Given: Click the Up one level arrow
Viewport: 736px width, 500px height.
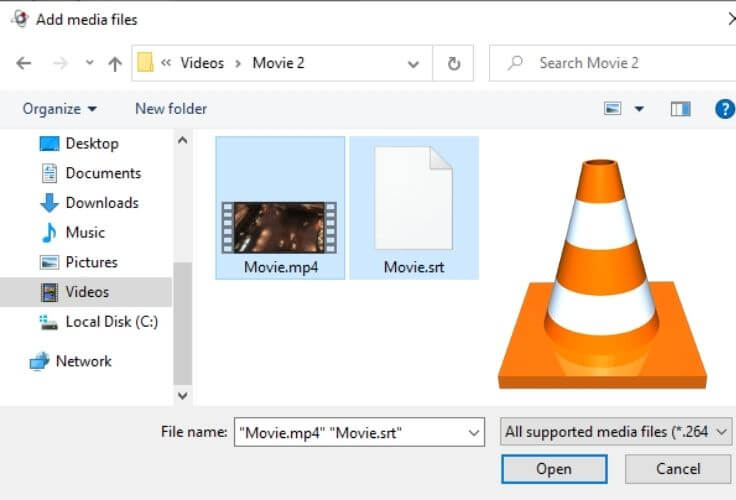Looking at the screenshot, I should [114, 63].
